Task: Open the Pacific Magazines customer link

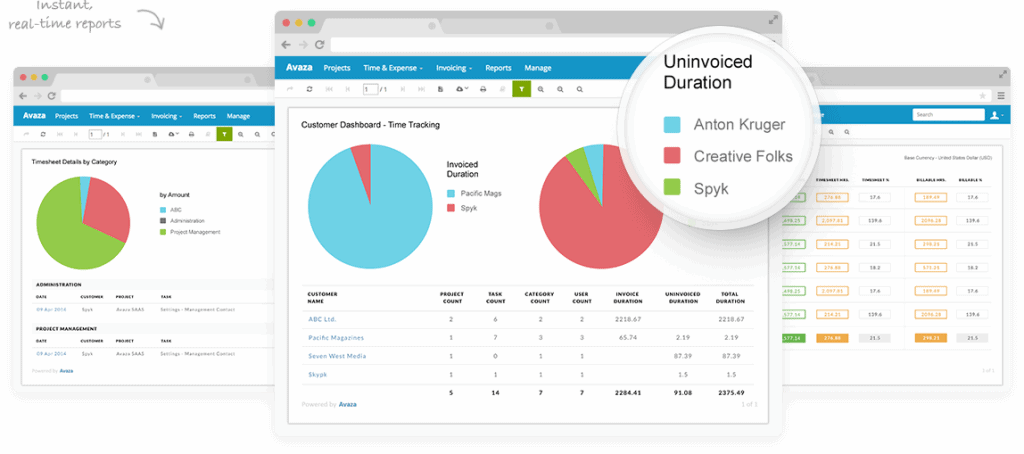Action: point(335,338)
